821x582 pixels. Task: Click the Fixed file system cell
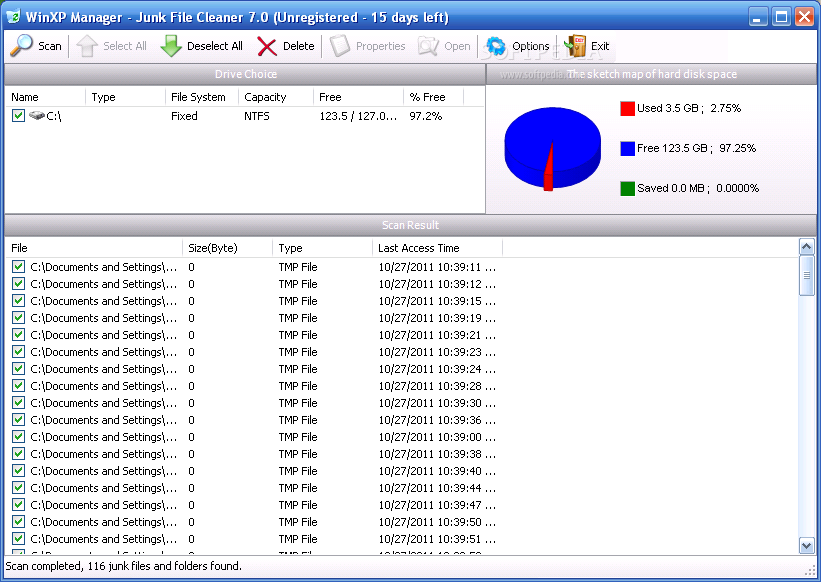(184, 116)
